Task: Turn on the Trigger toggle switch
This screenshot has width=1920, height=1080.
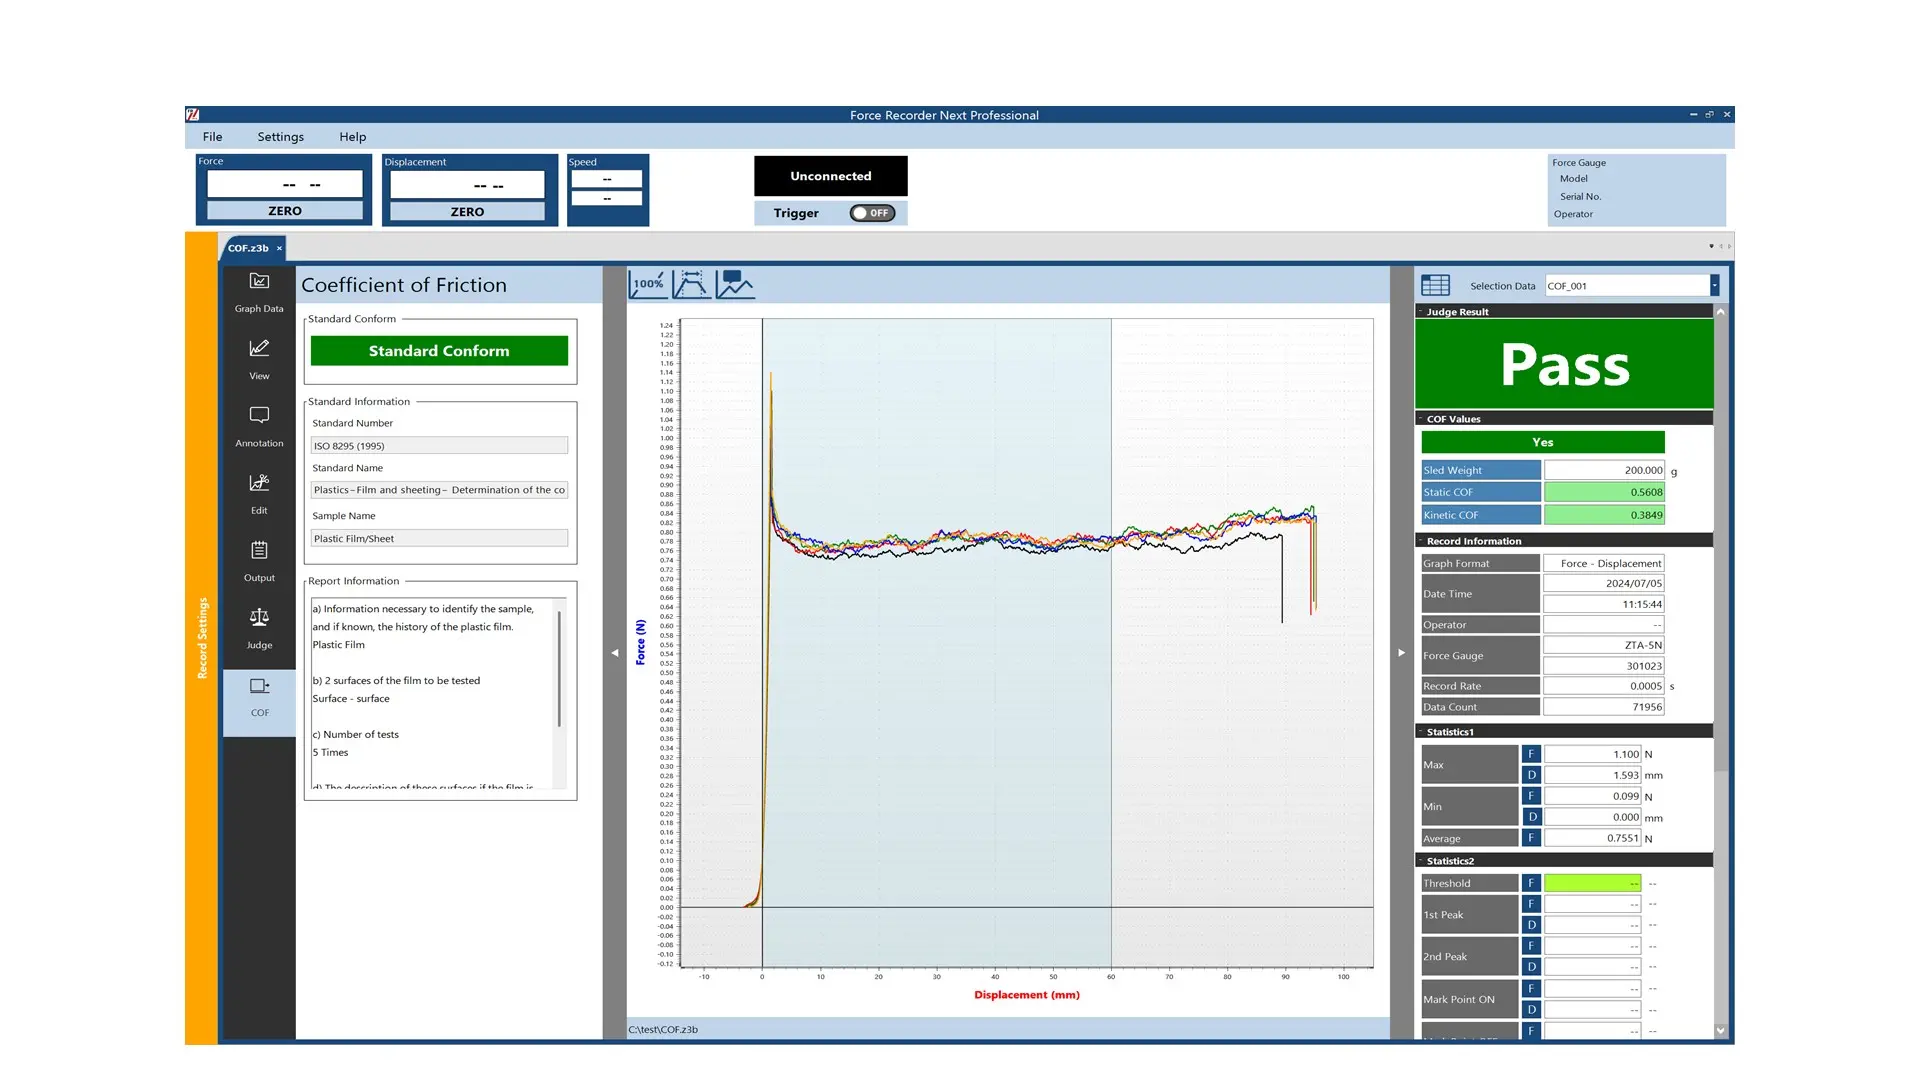Action: (872, 213)
